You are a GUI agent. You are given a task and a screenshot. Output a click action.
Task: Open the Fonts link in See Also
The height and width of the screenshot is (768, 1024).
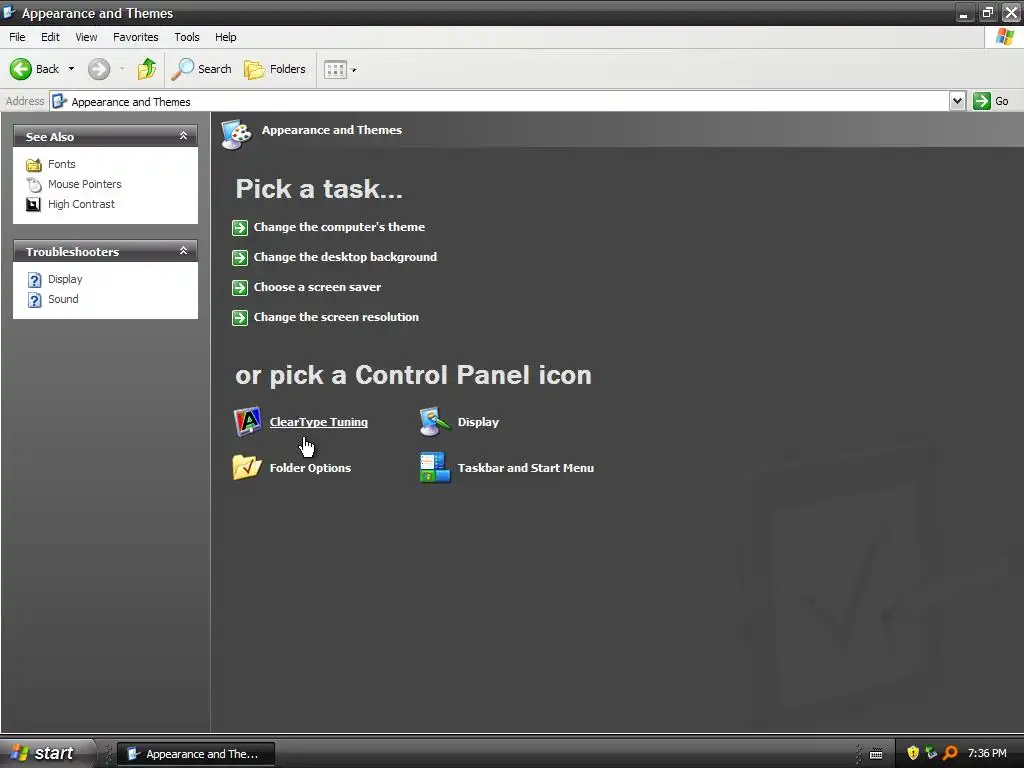click(x=61, y=164)
